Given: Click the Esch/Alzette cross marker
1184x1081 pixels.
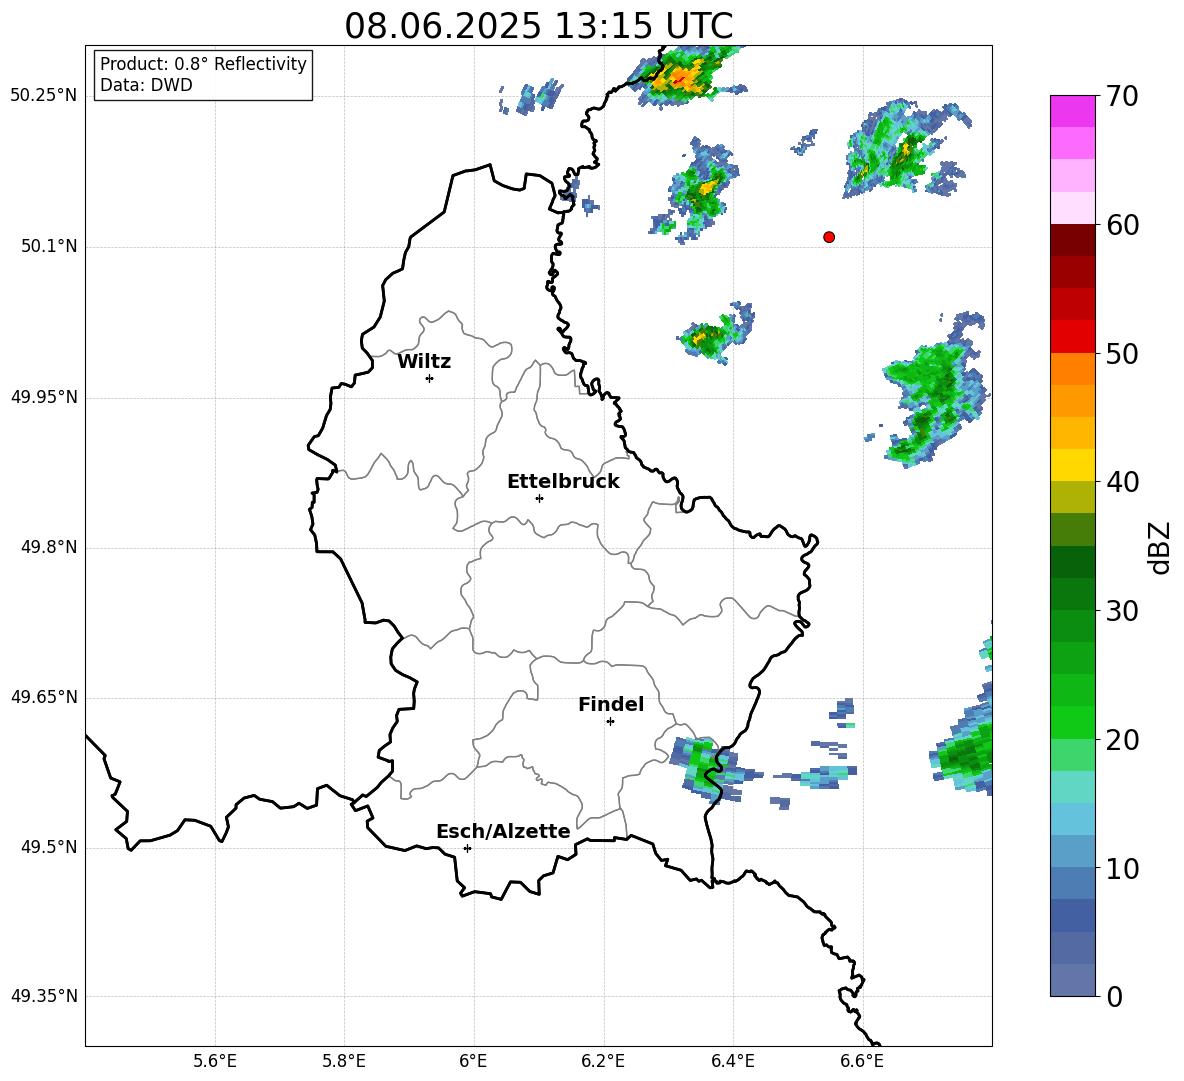Looking at the screenshot, I should [467, 848].
